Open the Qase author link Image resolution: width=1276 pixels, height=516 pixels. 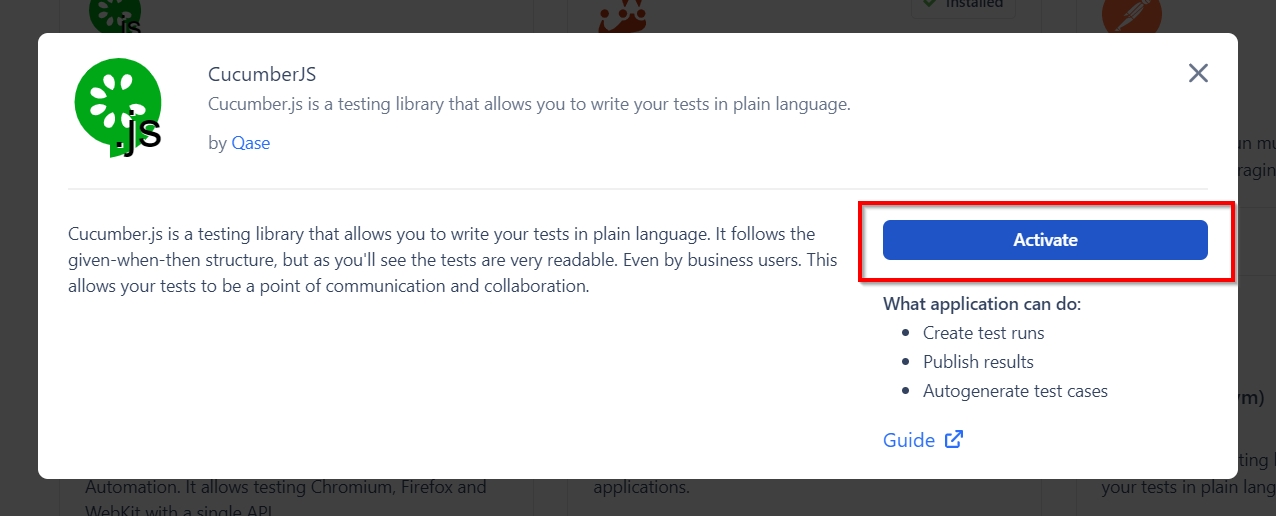251,143
